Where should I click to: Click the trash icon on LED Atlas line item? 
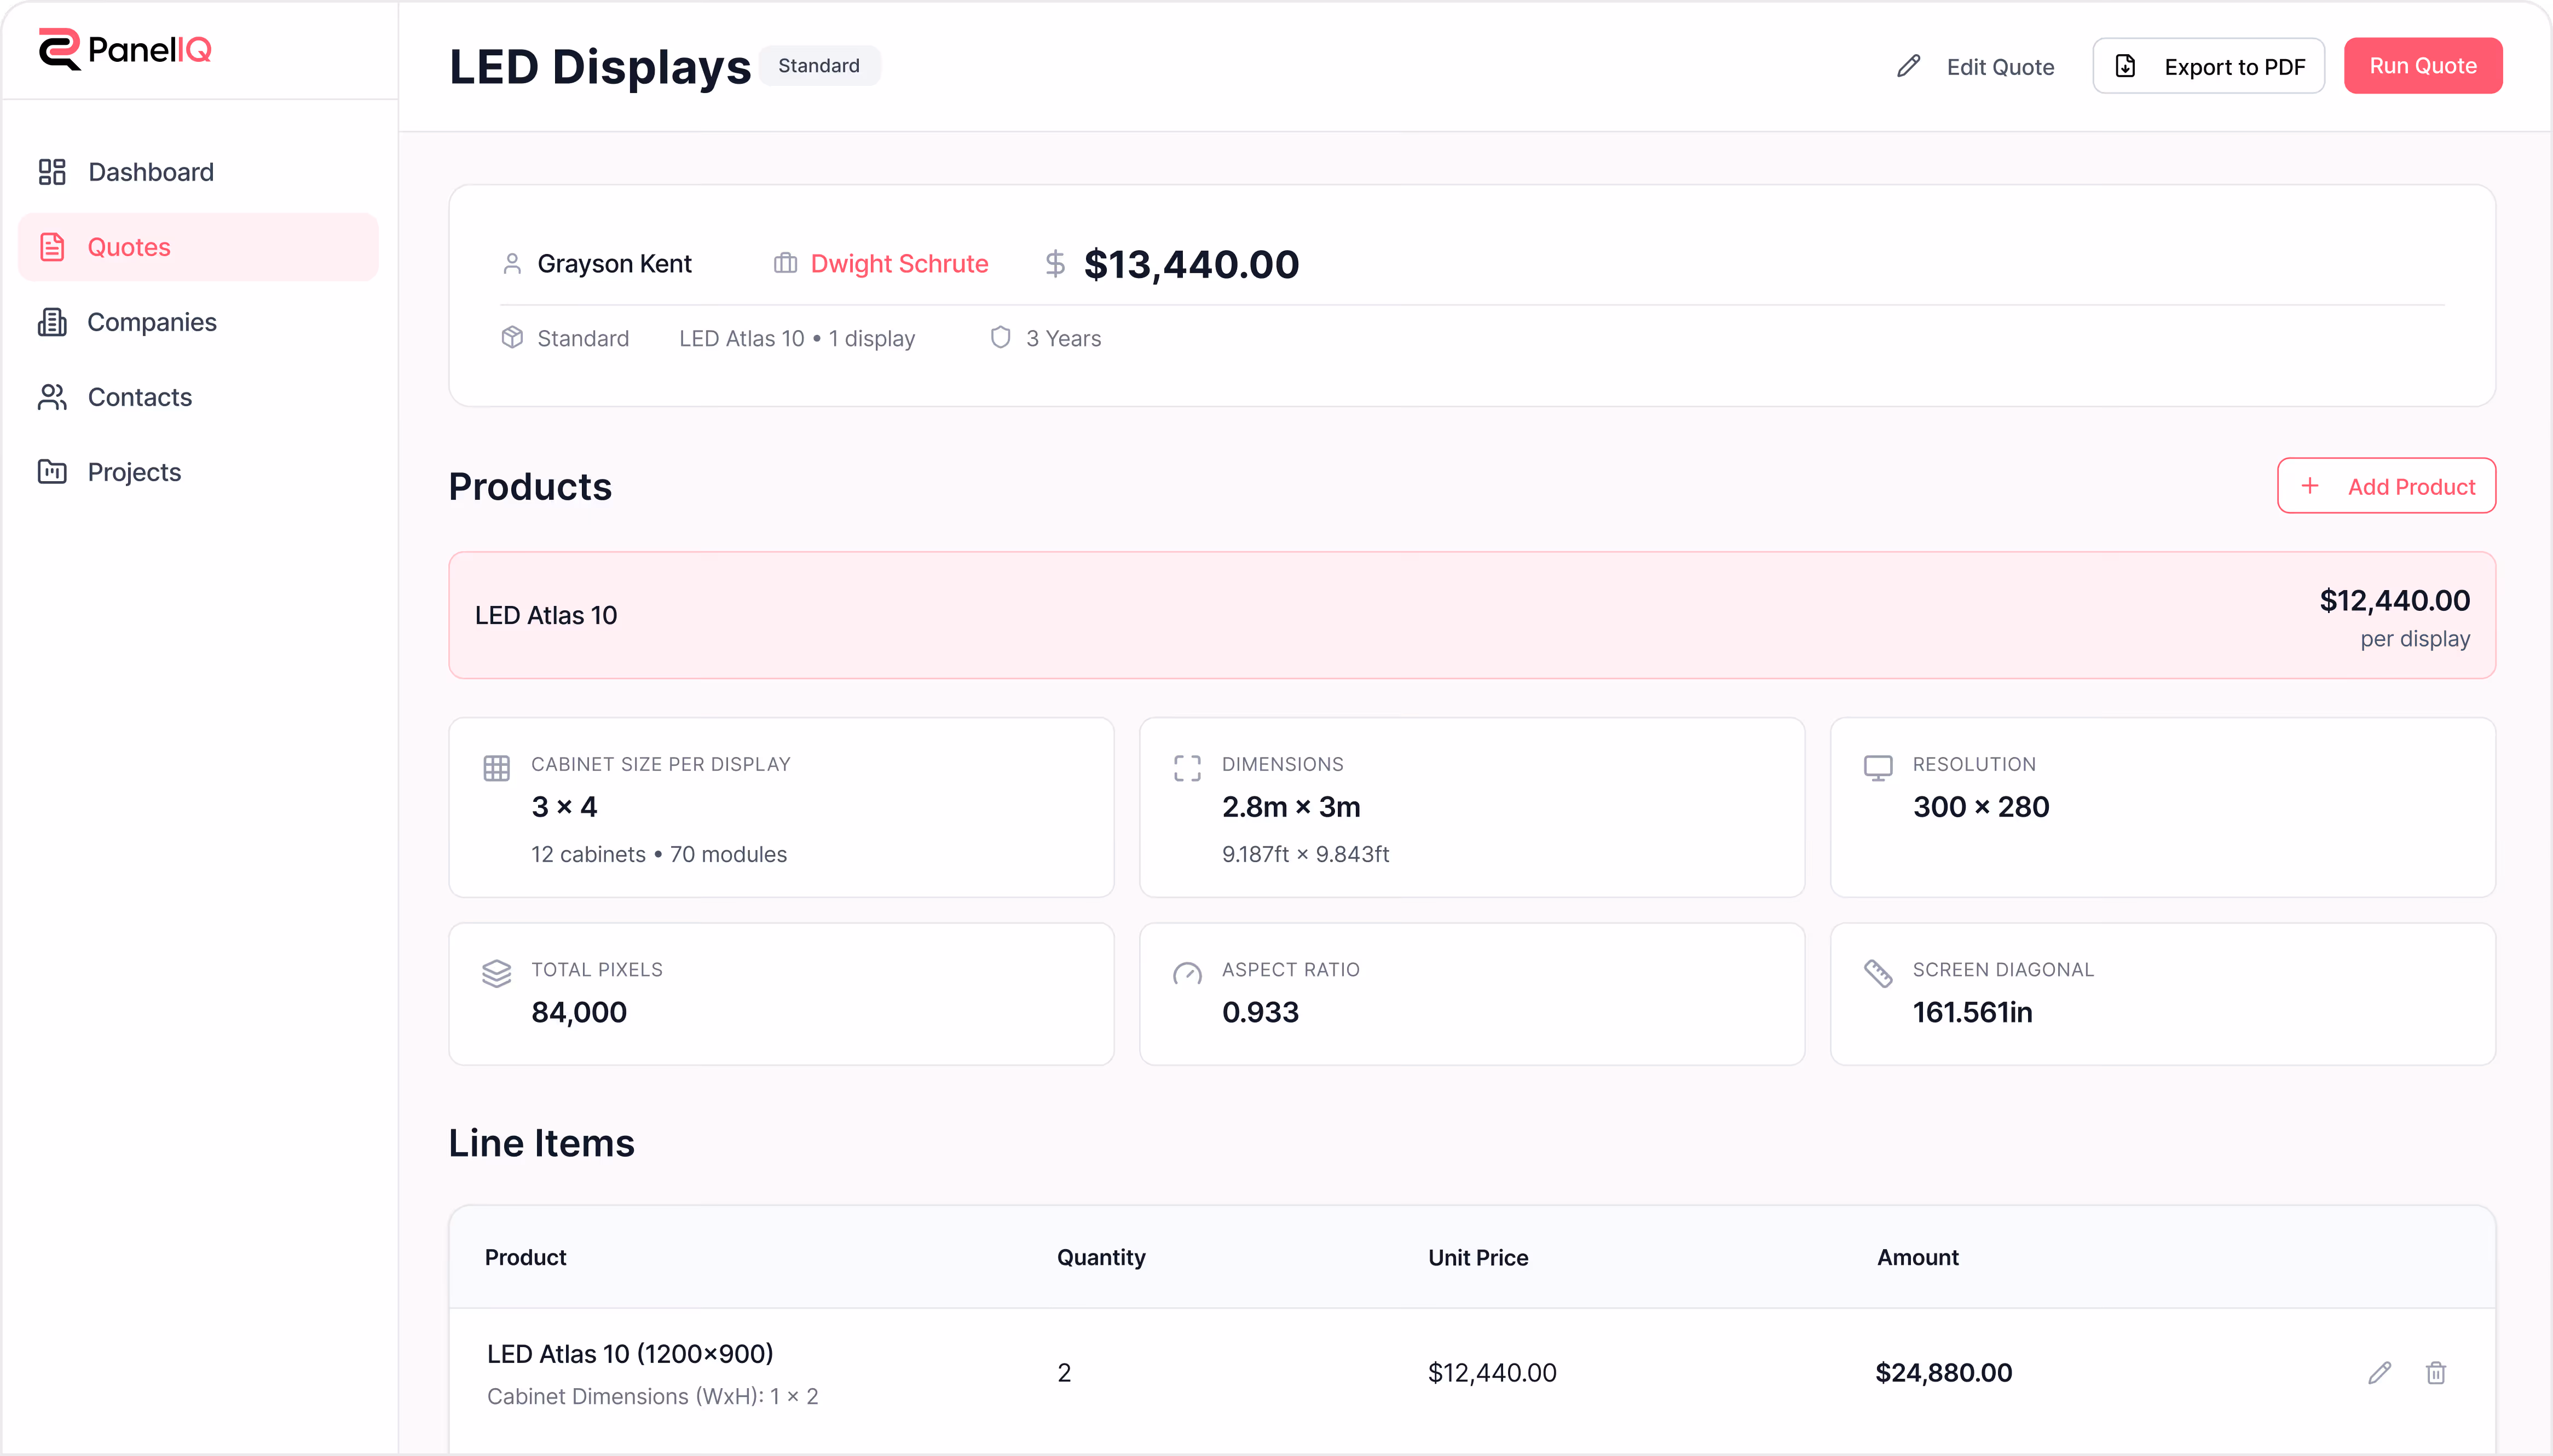[x=2436, y=1373]
